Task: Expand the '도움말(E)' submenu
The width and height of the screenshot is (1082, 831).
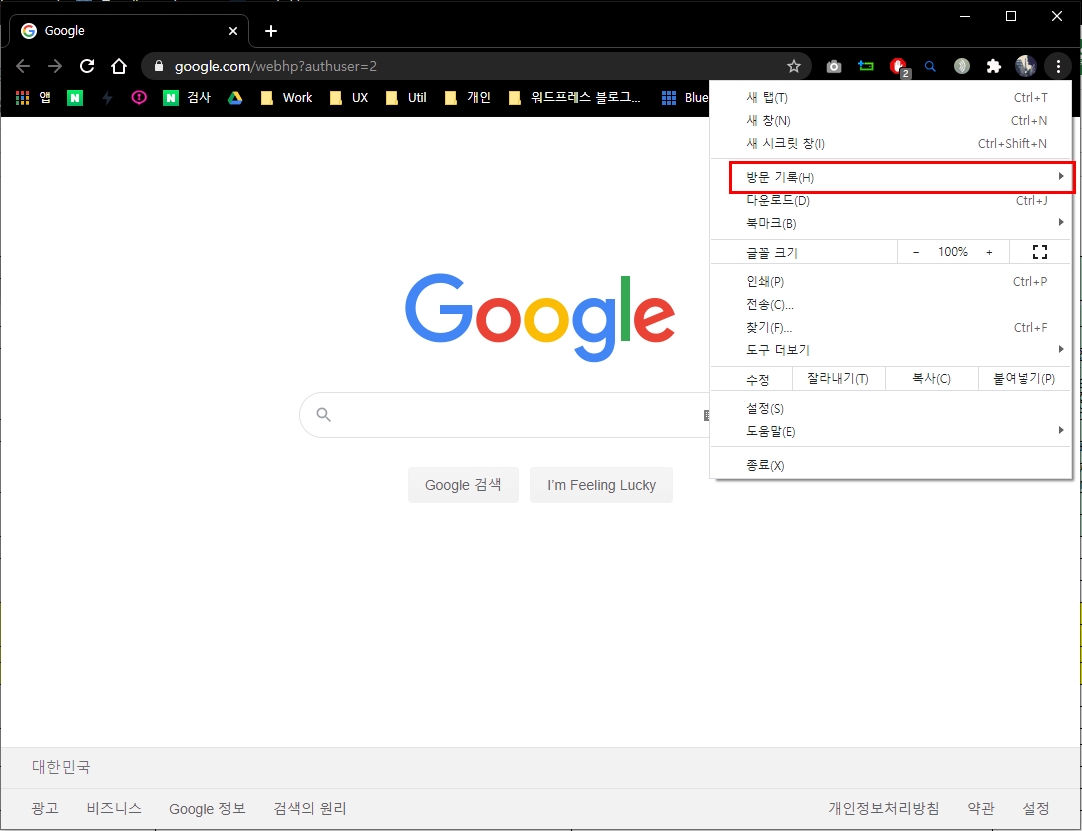Action: pyautogui.click(x=891, y=431)
